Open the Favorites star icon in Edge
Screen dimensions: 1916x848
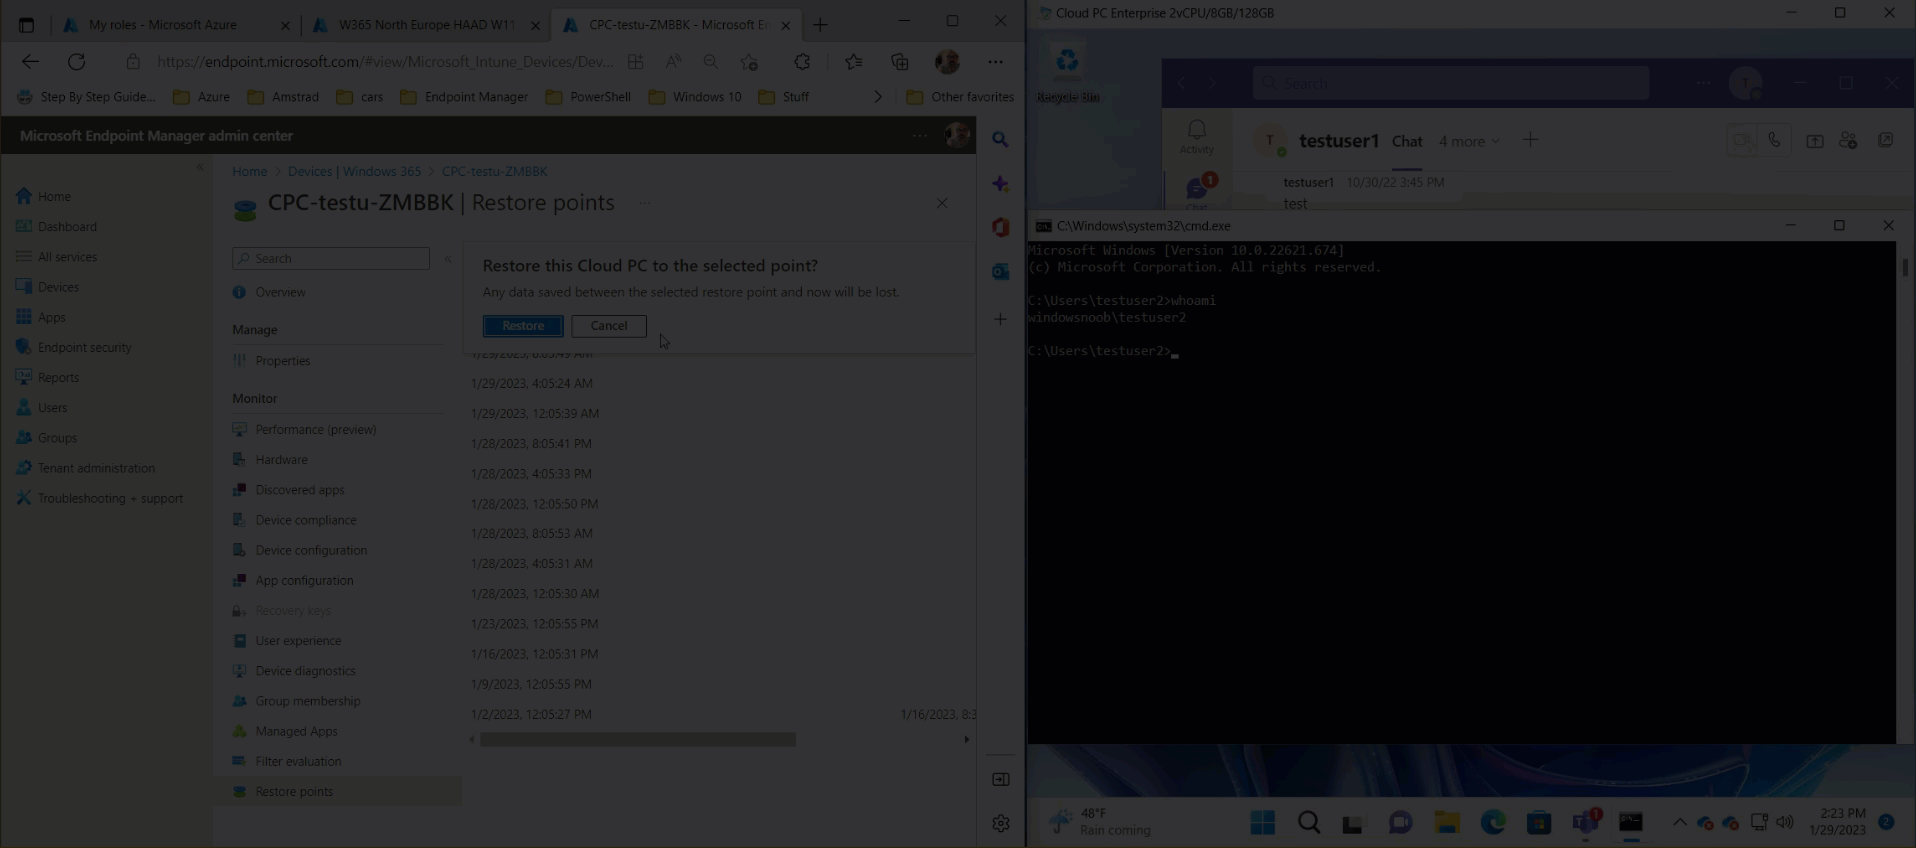853,62
